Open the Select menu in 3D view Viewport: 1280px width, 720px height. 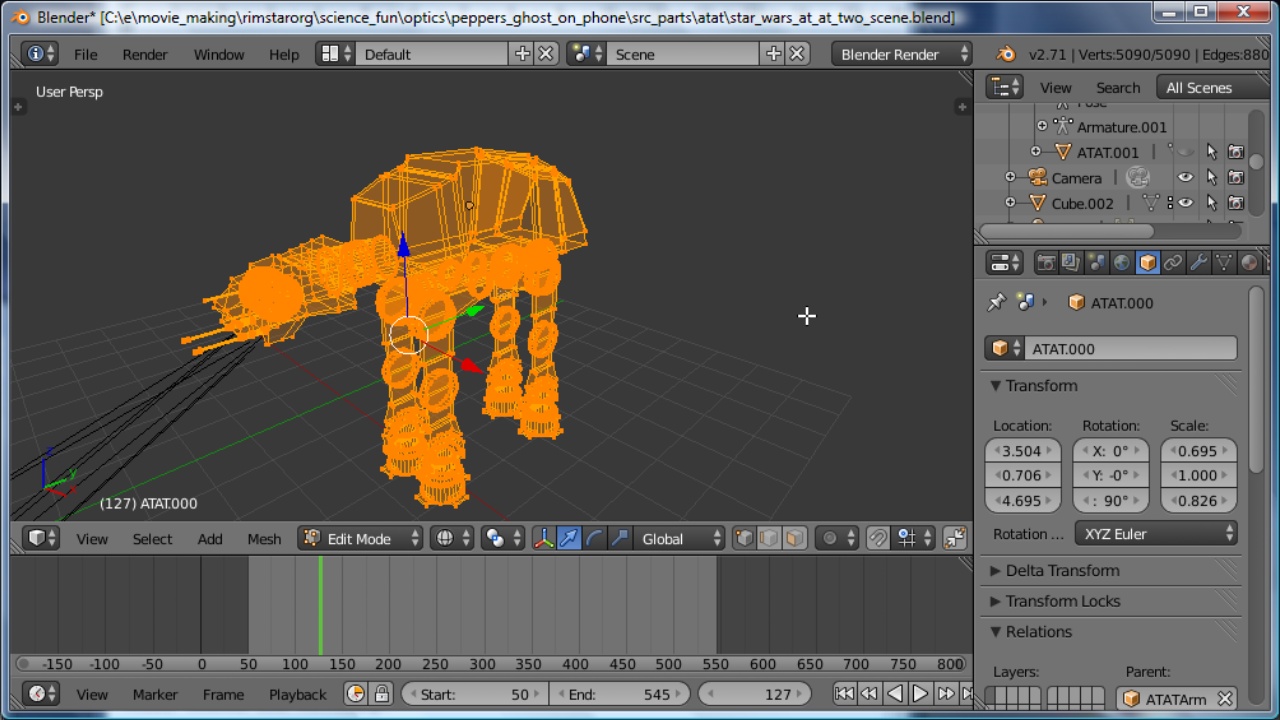coord(152,538)
